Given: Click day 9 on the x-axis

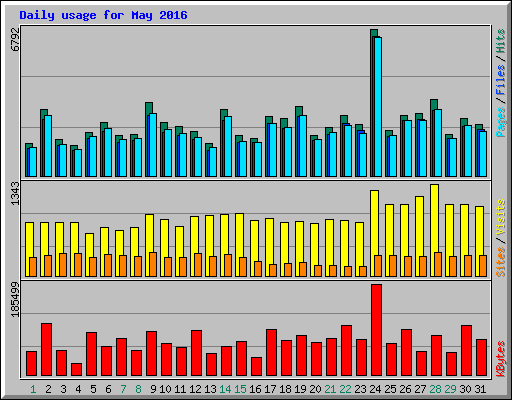Looking at the screenshot, I should pos(153,389).
